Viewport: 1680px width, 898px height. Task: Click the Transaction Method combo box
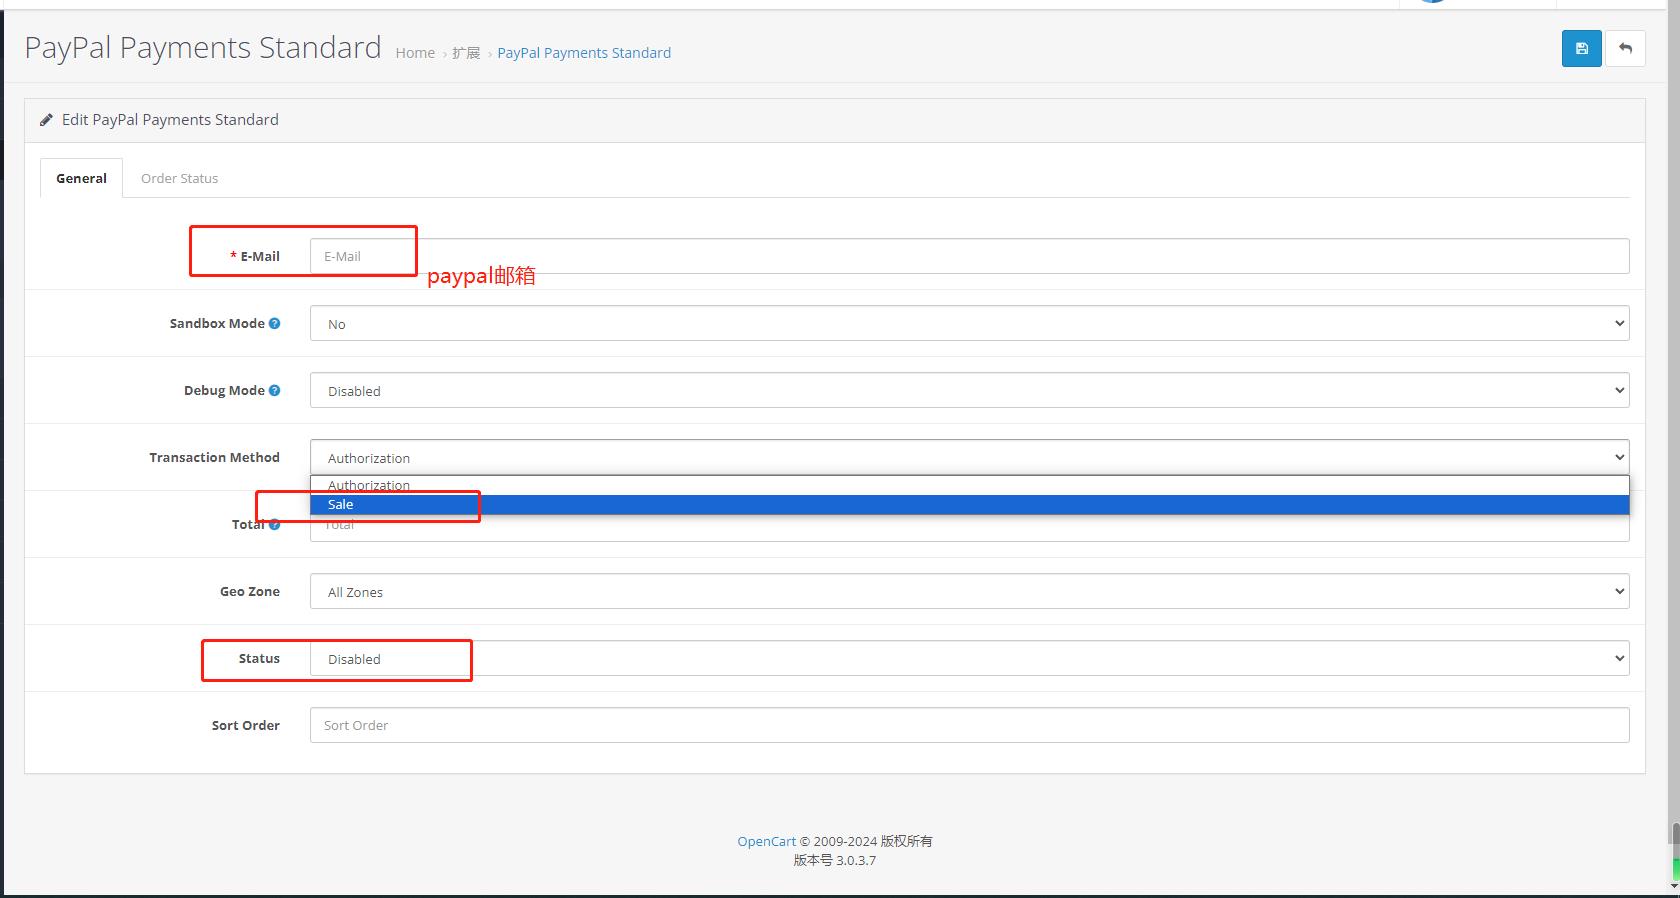click(968, 458)
